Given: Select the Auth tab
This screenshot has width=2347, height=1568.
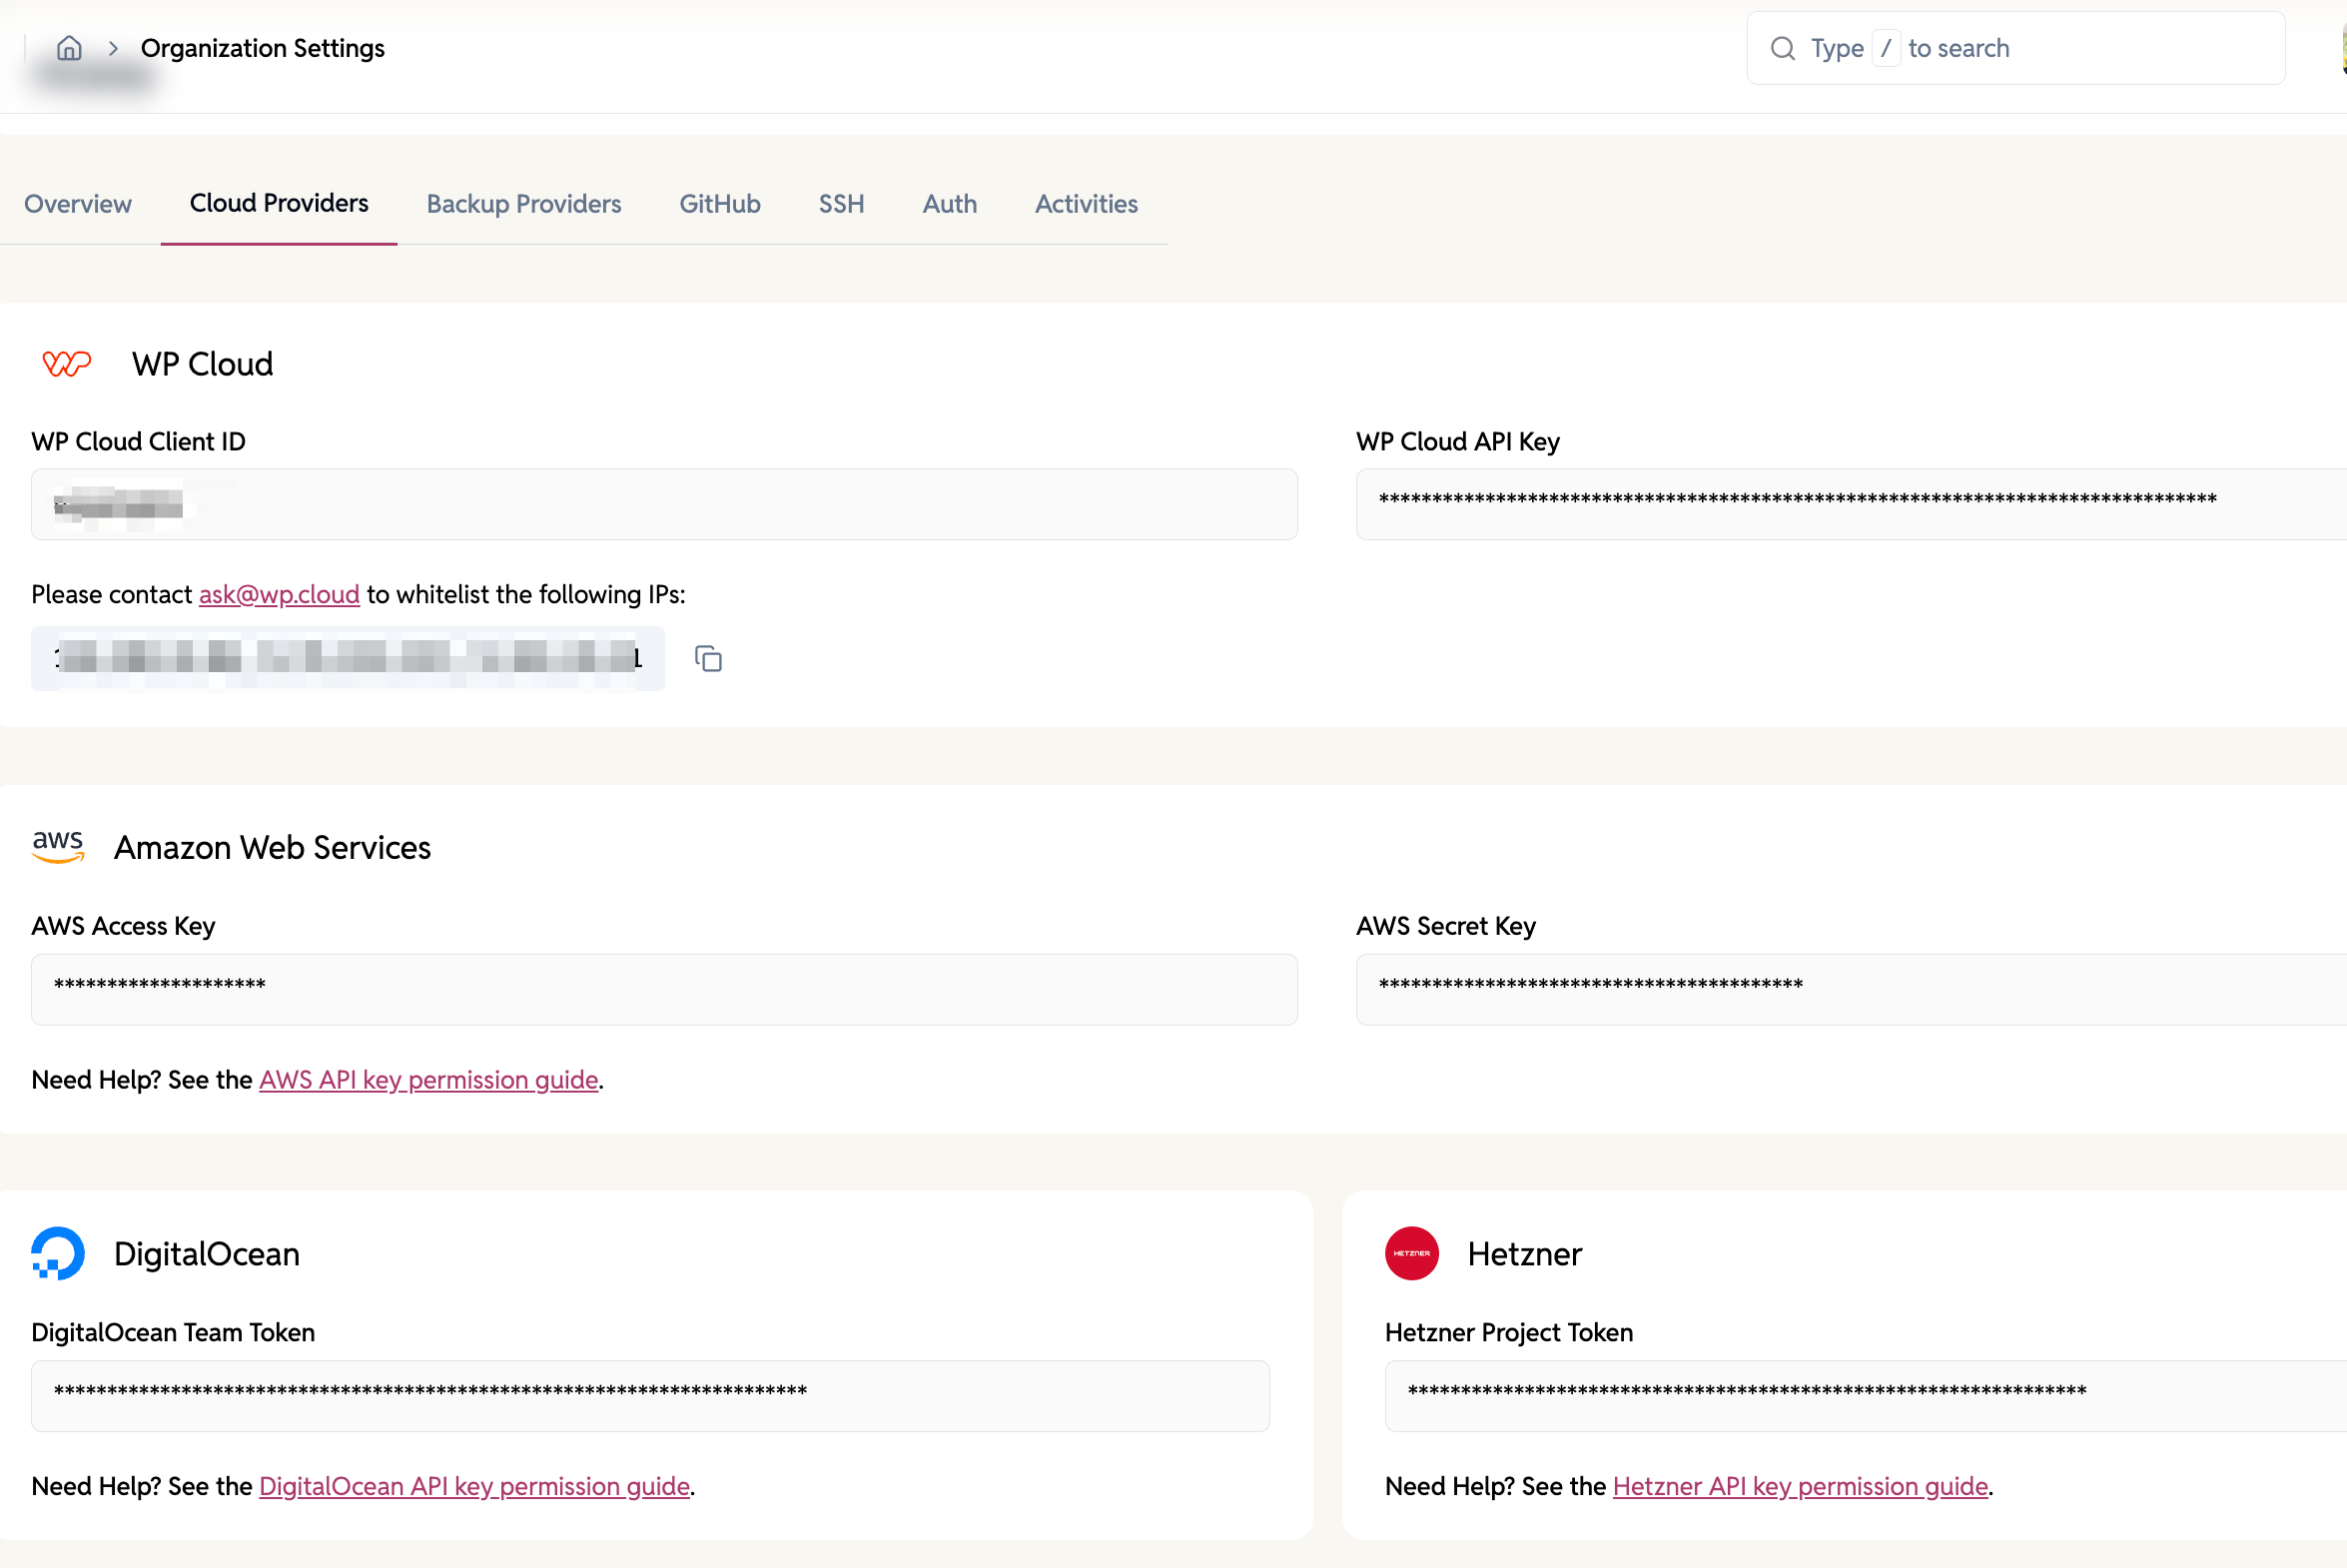Looking at the screenshot, I should tap(949, 204).
